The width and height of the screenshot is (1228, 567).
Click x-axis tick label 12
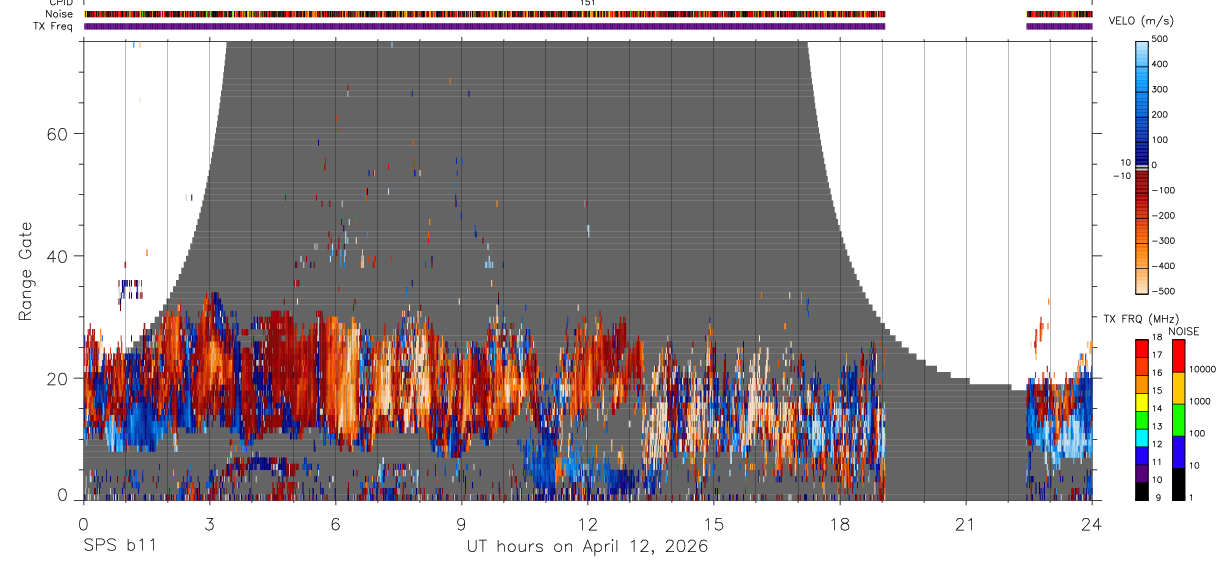click(587, 524)
